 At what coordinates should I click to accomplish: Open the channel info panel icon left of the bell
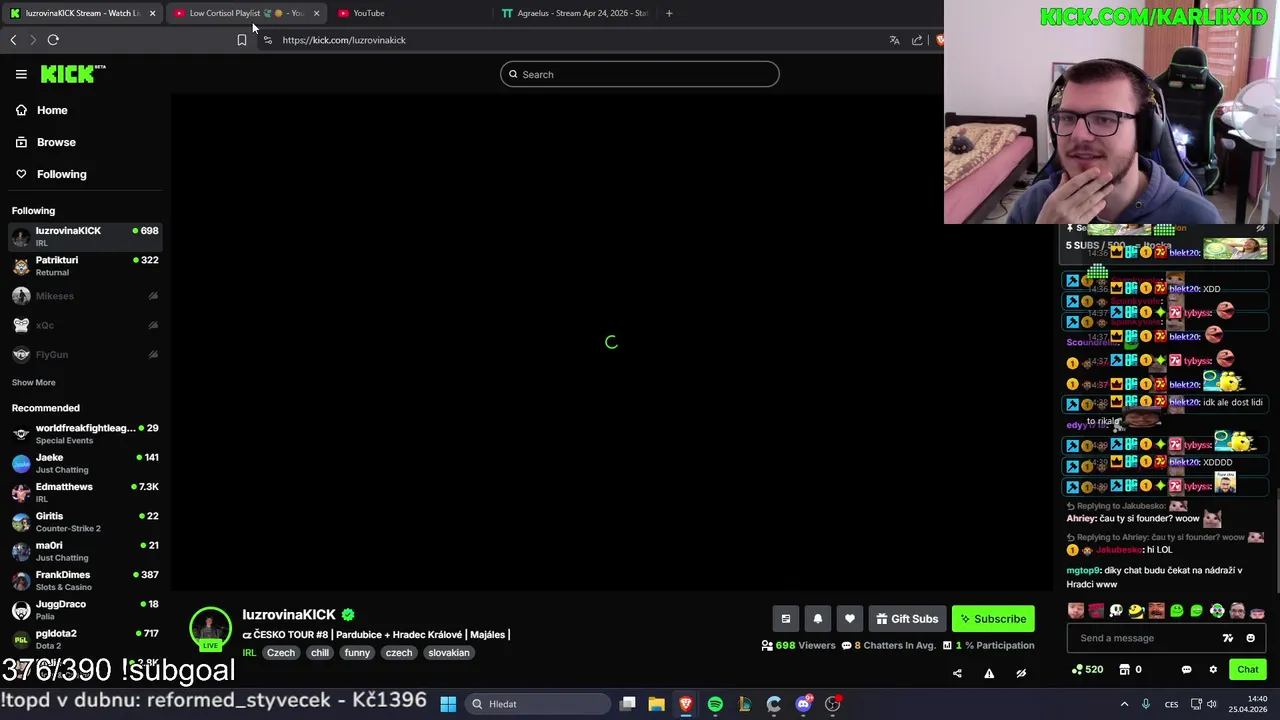(x=786, y=619)
